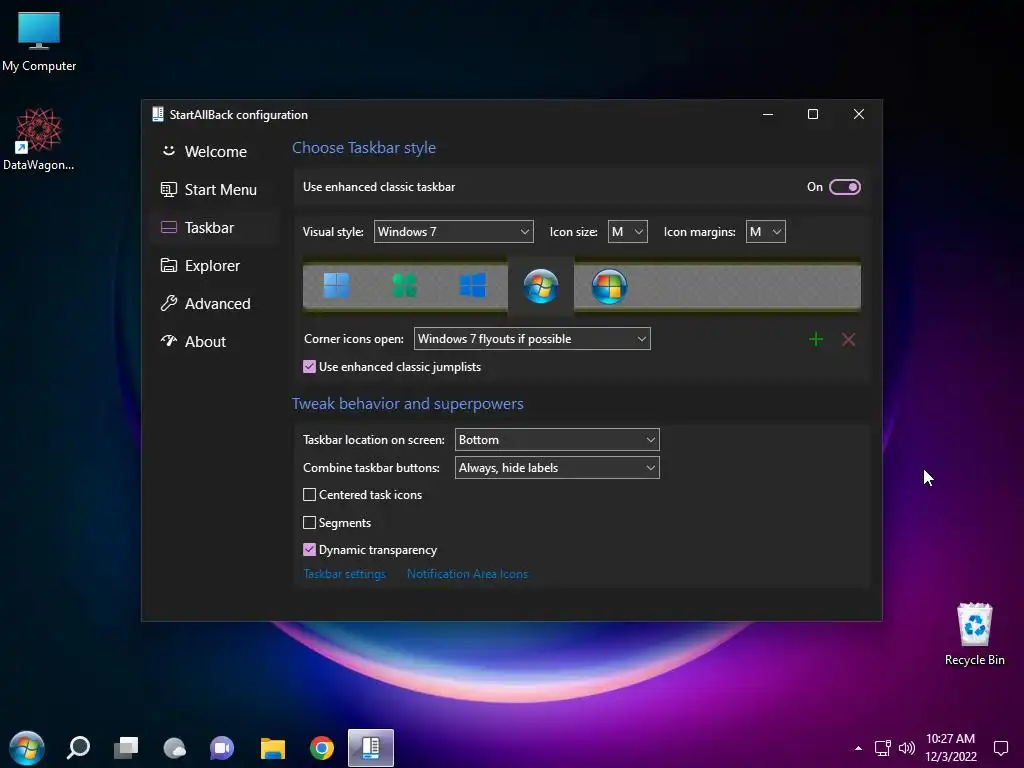This screenshot has width=1024, height=768.
Task: Open the volume speaker tray icon
Action: coord(907,748)
